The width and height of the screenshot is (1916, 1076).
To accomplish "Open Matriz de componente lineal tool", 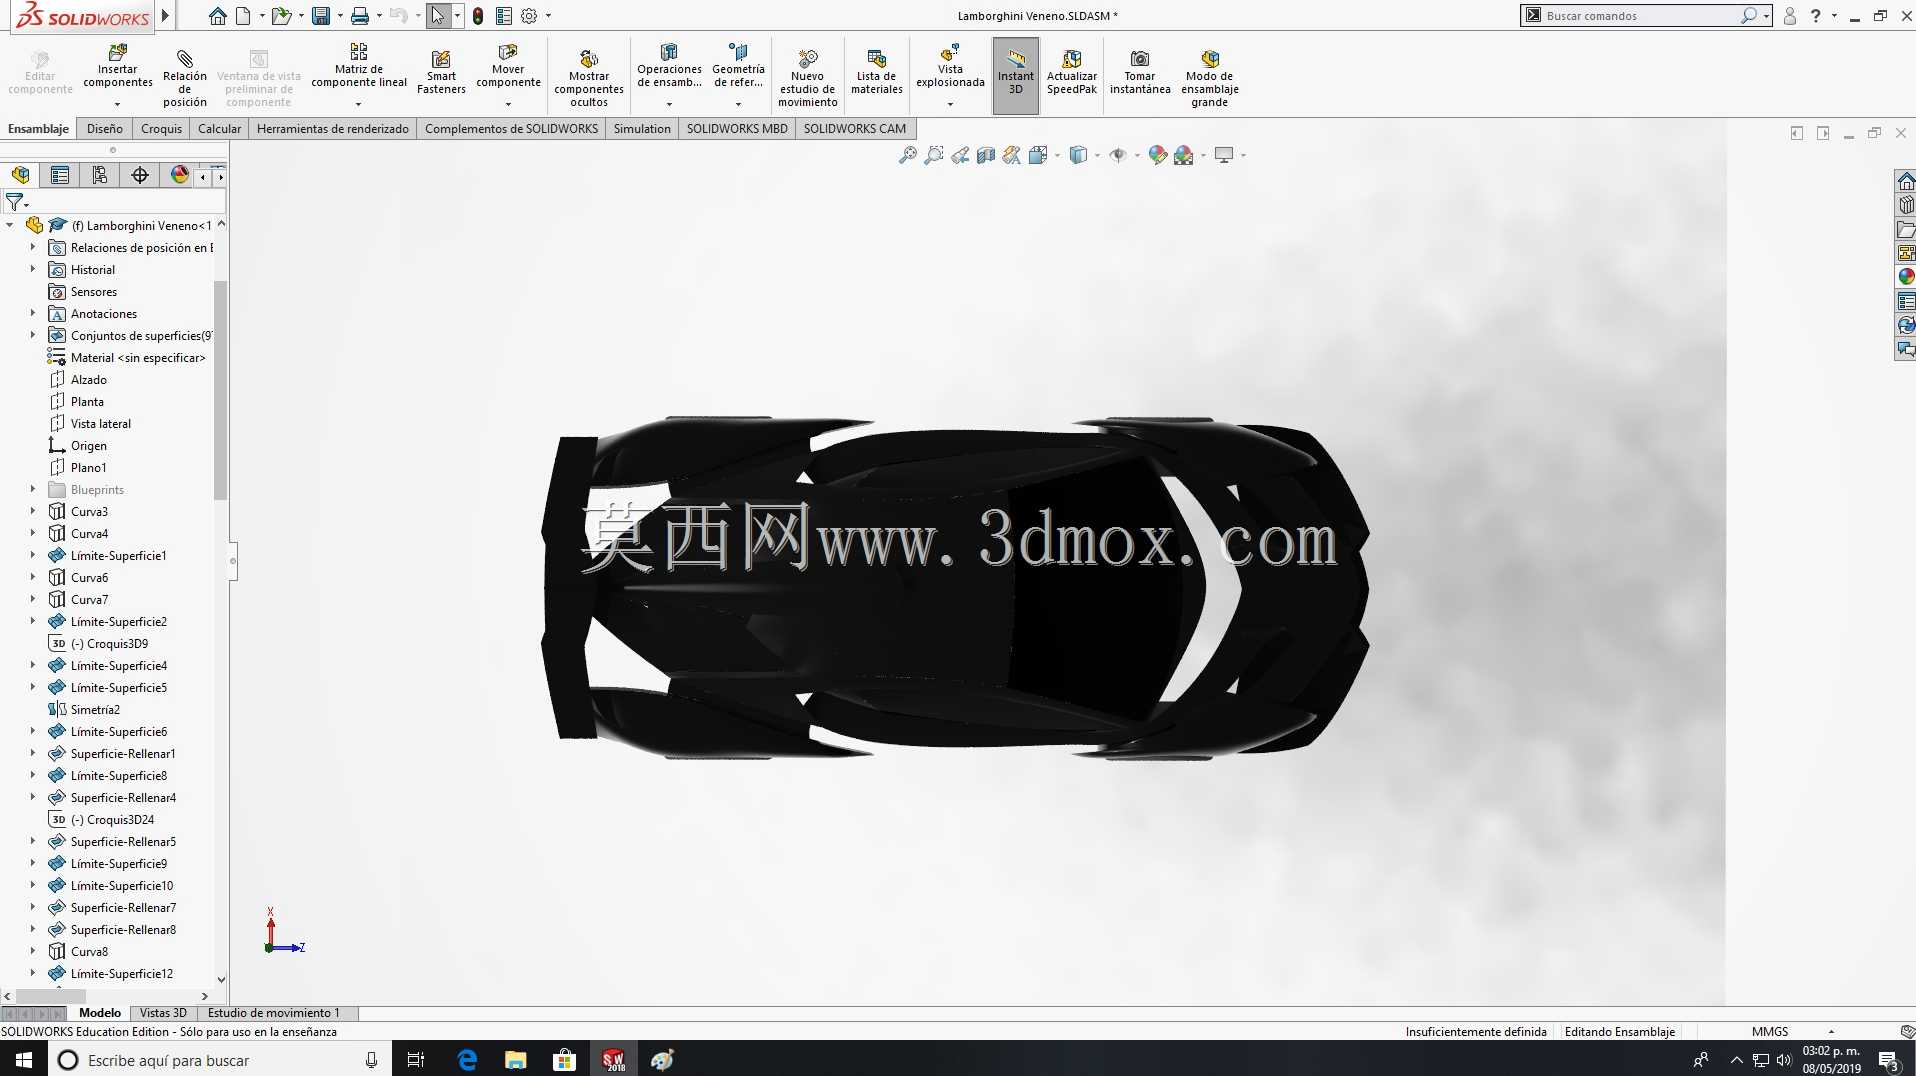I will (359, 66).
